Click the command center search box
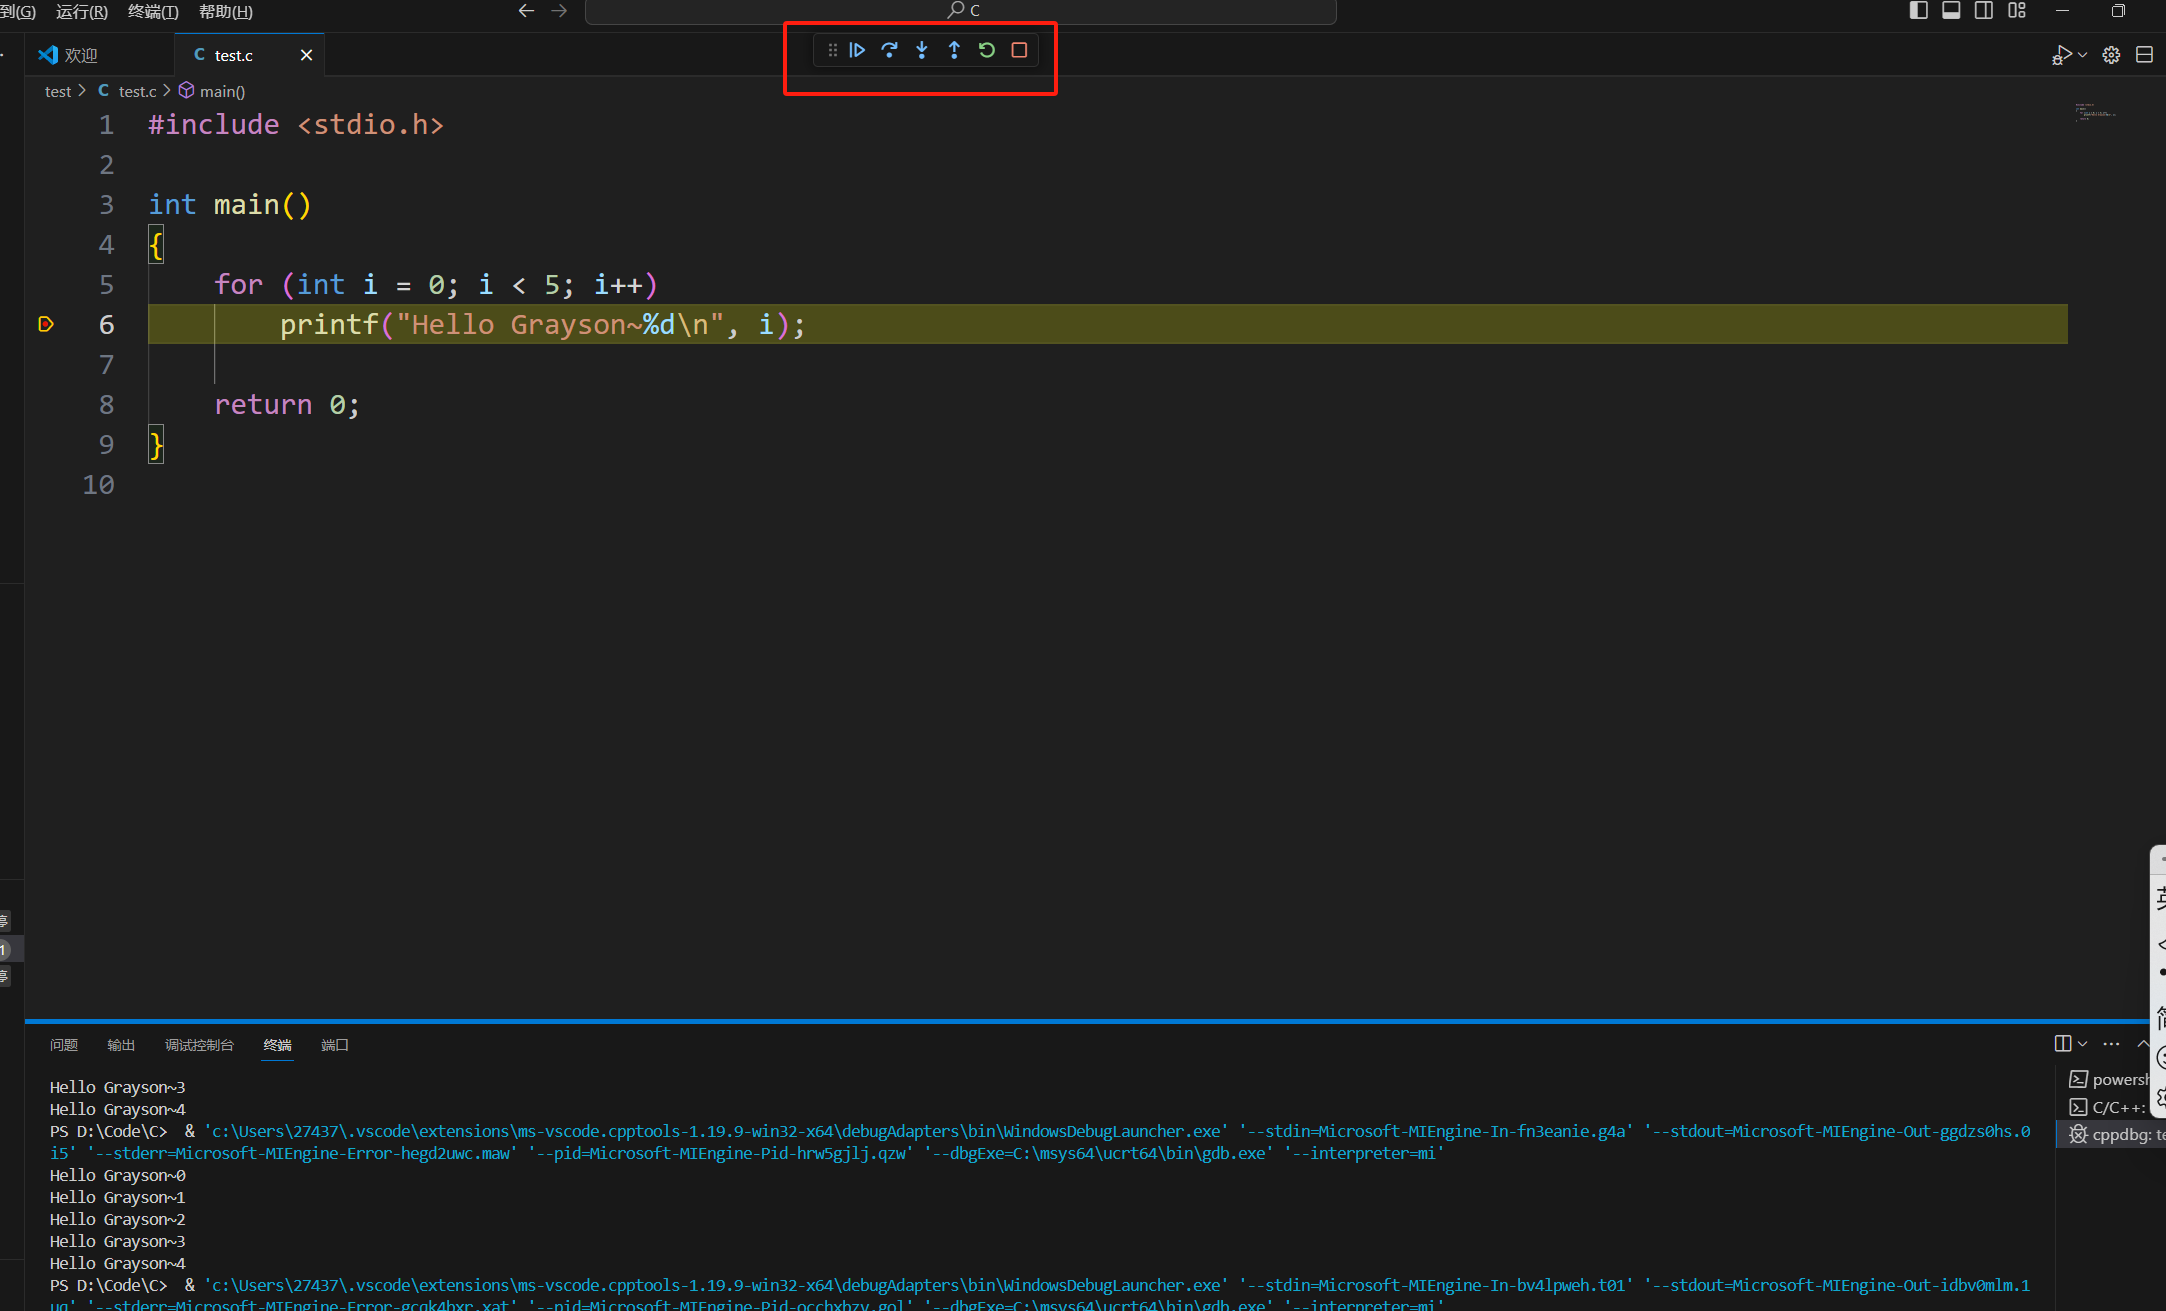This screenshot has width=2166, height=1311. pyautogui.click(x=961, y=11)
